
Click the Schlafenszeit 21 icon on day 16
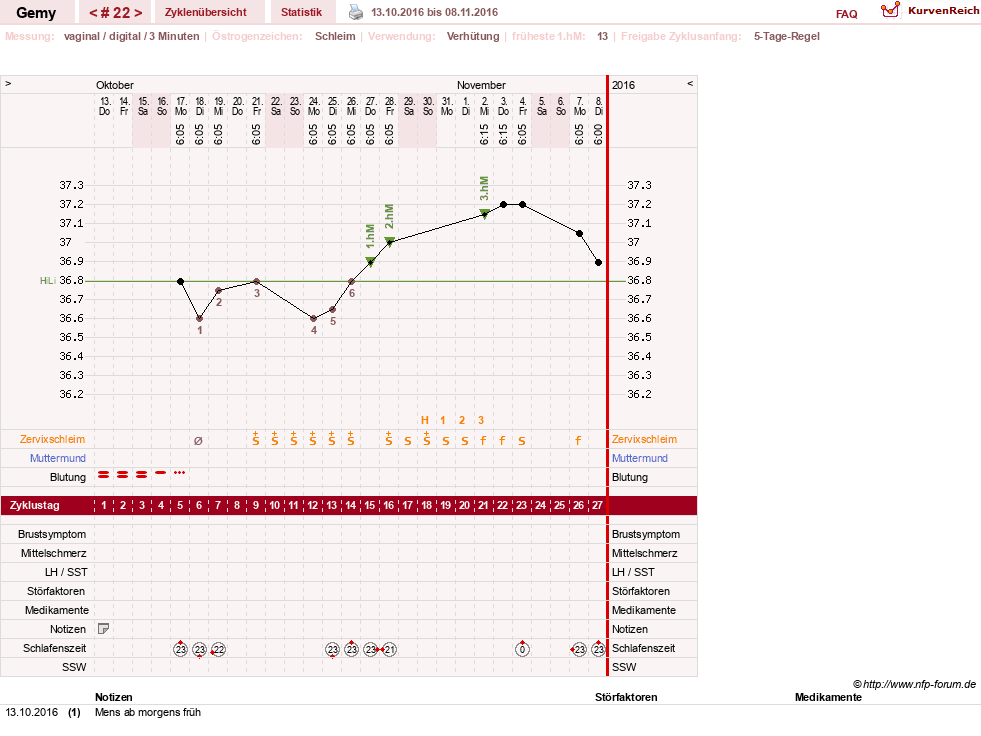pos(389,650)
